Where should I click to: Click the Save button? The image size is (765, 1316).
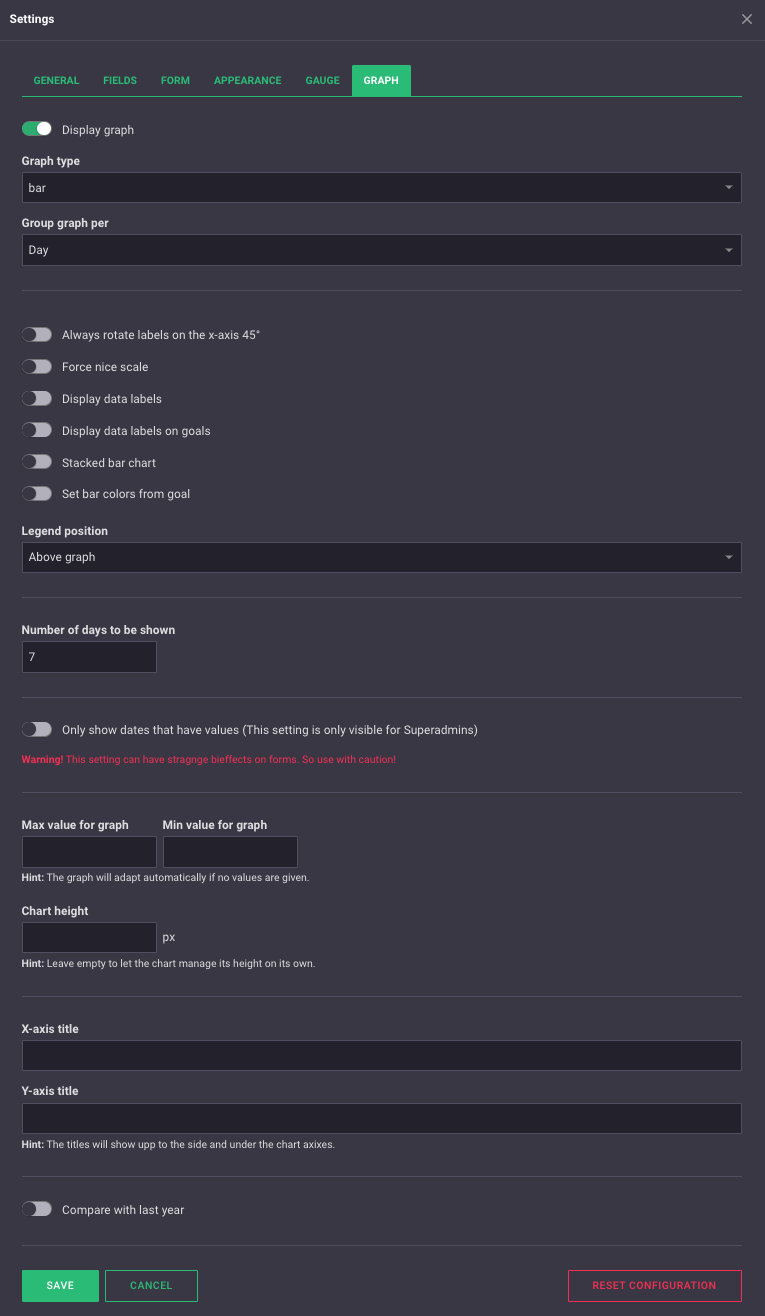60,1285
